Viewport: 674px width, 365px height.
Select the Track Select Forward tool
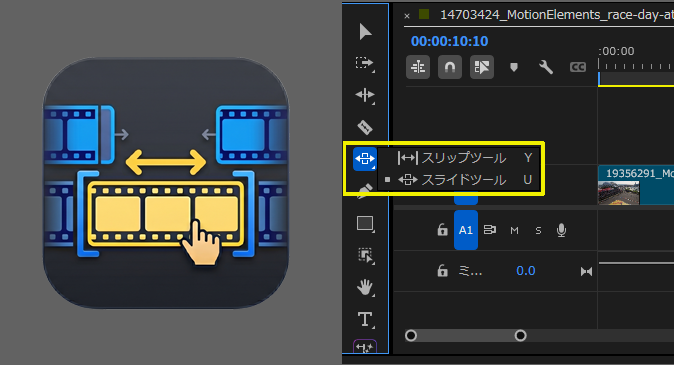coord(365,63)
